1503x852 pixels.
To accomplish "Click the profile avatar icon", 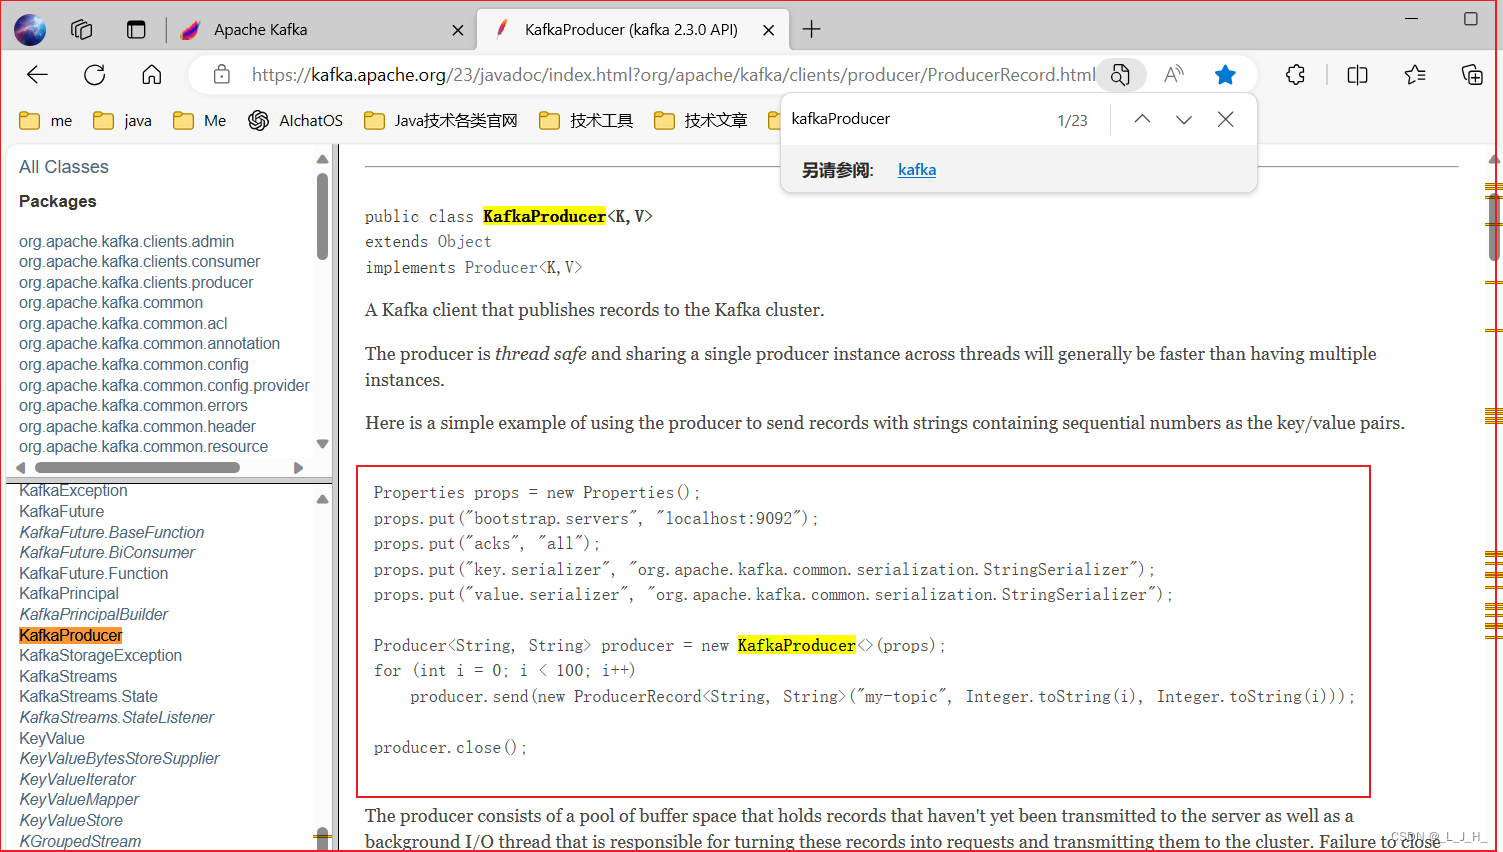I will click(x=30, y=30).
